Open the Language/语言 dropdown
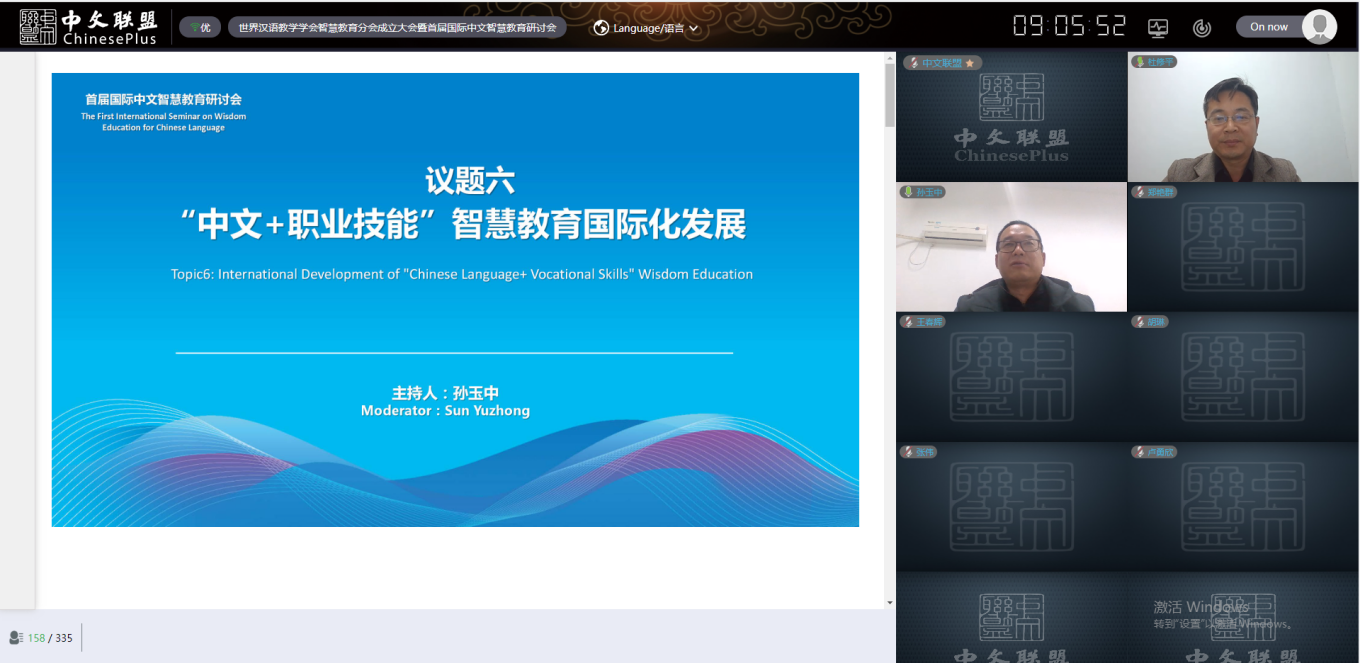This screenshot has width=1360, height=663. click(x=646, y=28)
